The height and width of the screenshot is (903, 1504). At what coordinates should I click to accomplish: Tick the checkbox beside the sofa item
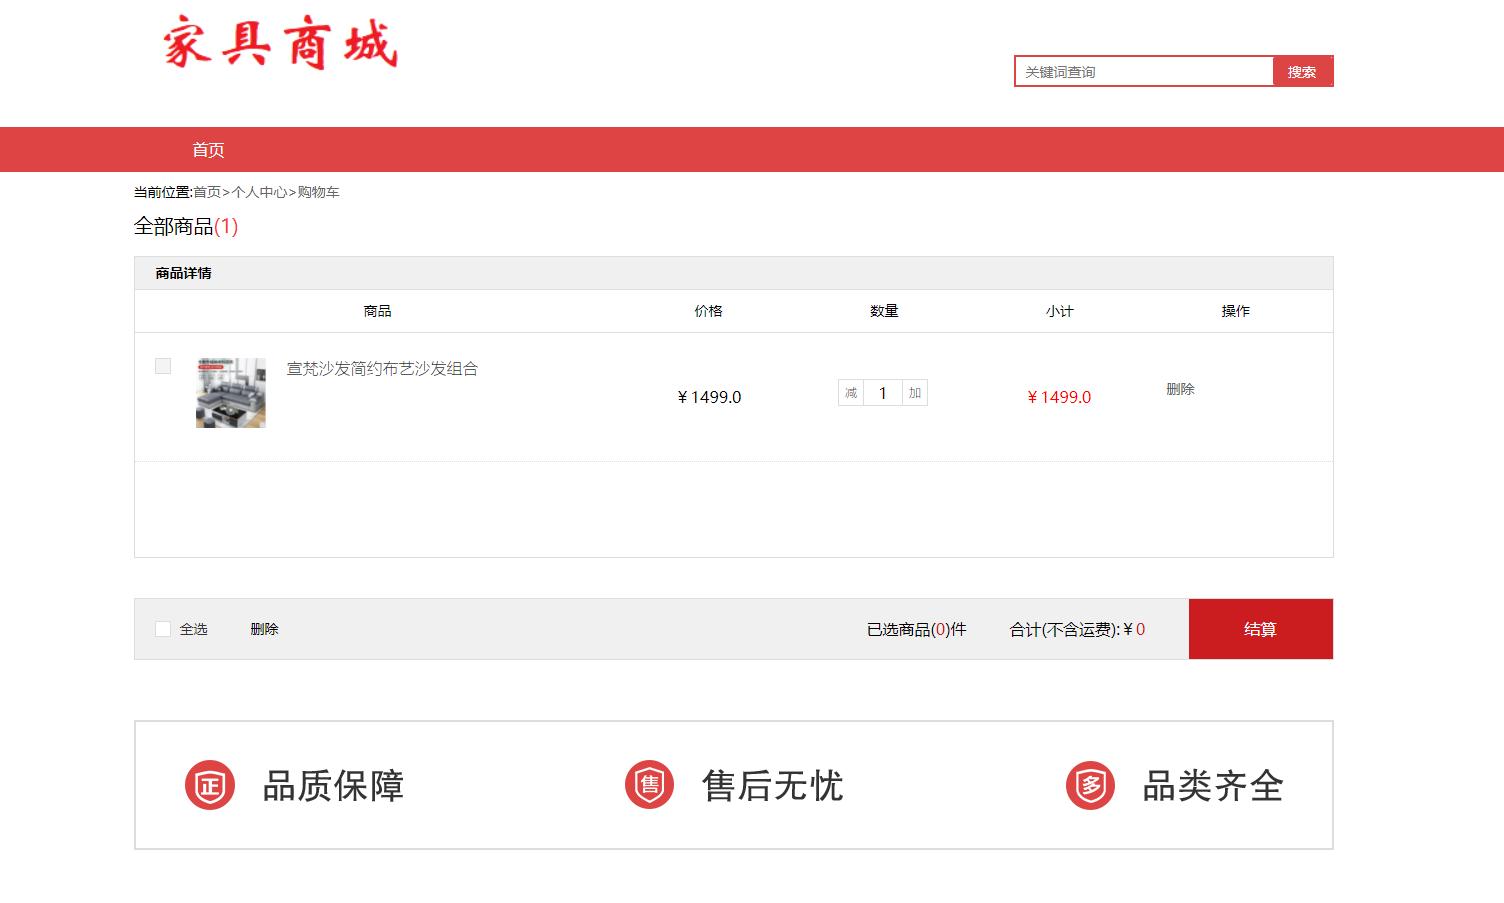[x=163, y=366]
